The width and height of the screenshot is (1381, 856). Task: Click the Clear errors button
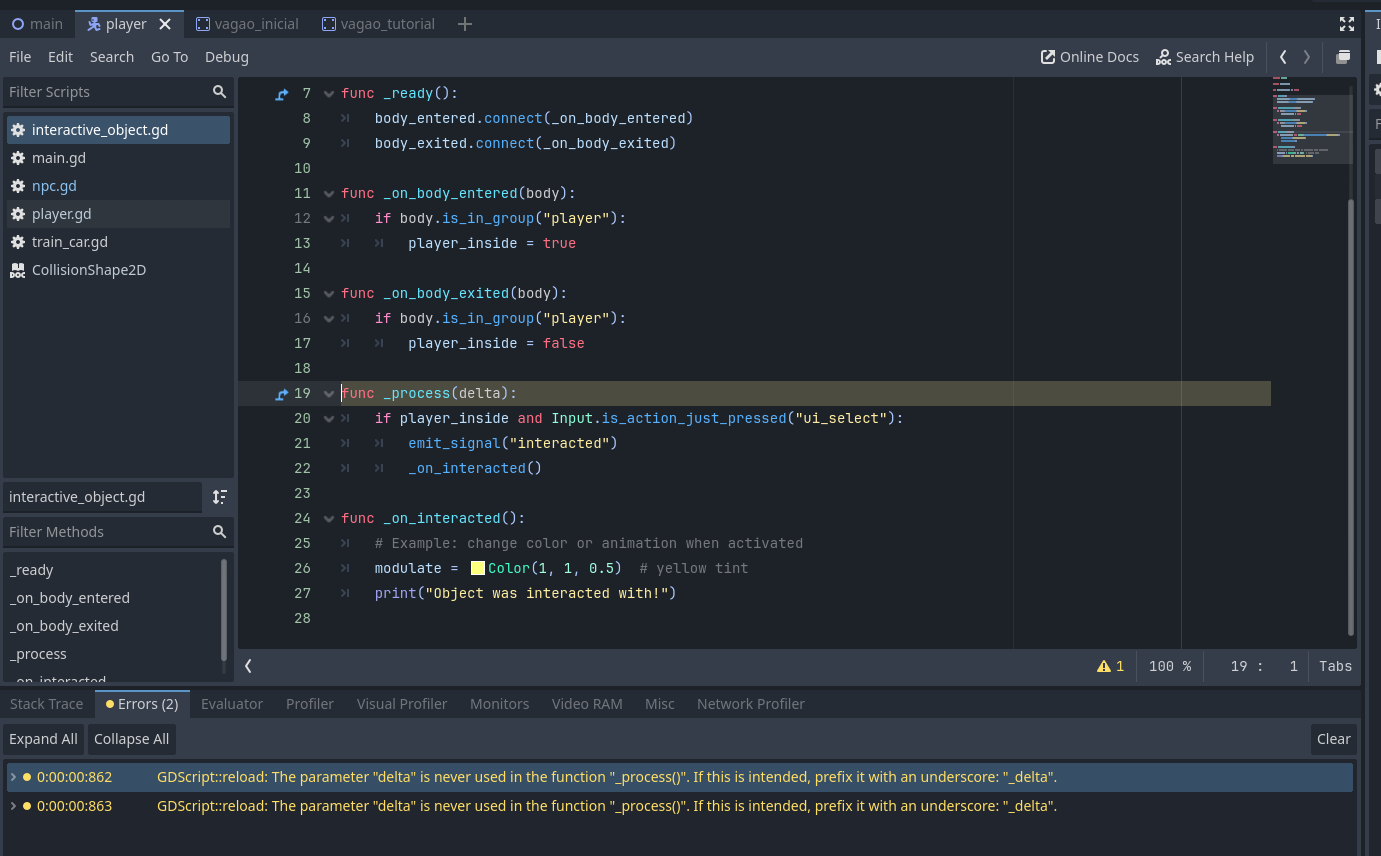click(x=1333, y=739)
